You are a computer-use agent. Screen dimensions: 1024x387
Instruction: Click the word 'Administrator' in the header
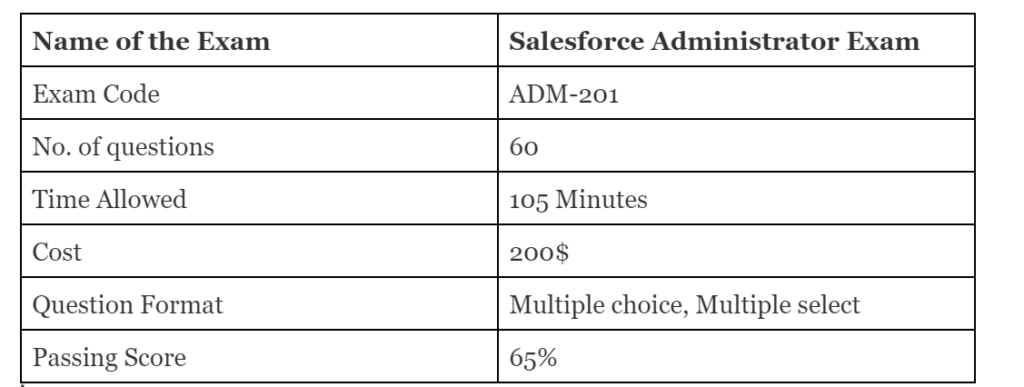click(x=744, y=41)
